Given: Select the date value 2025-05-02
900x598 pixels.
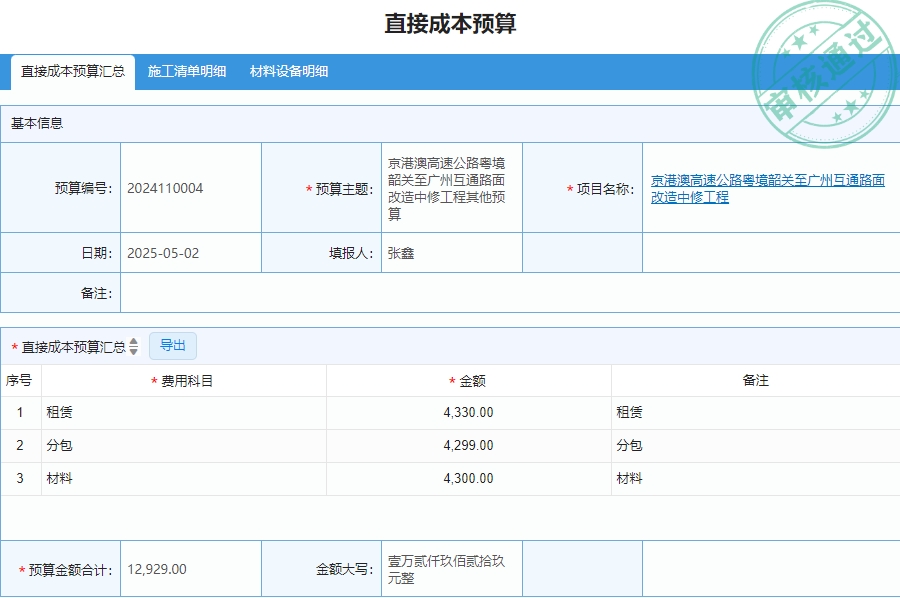Looking at the screenshot, I should tap(163, 253).
